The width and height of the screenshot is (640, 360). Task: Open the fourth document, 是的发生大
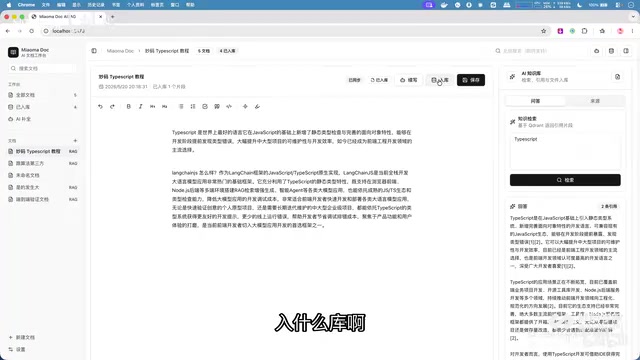tap(42, 187)
